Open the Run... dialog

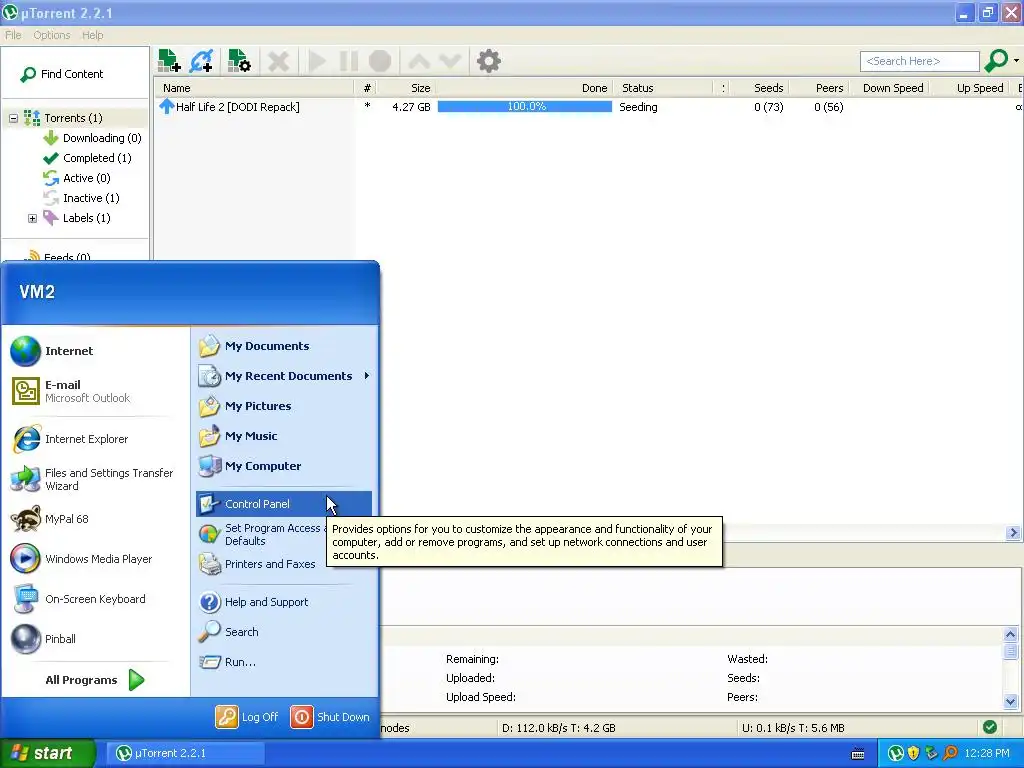pos(284,662)
